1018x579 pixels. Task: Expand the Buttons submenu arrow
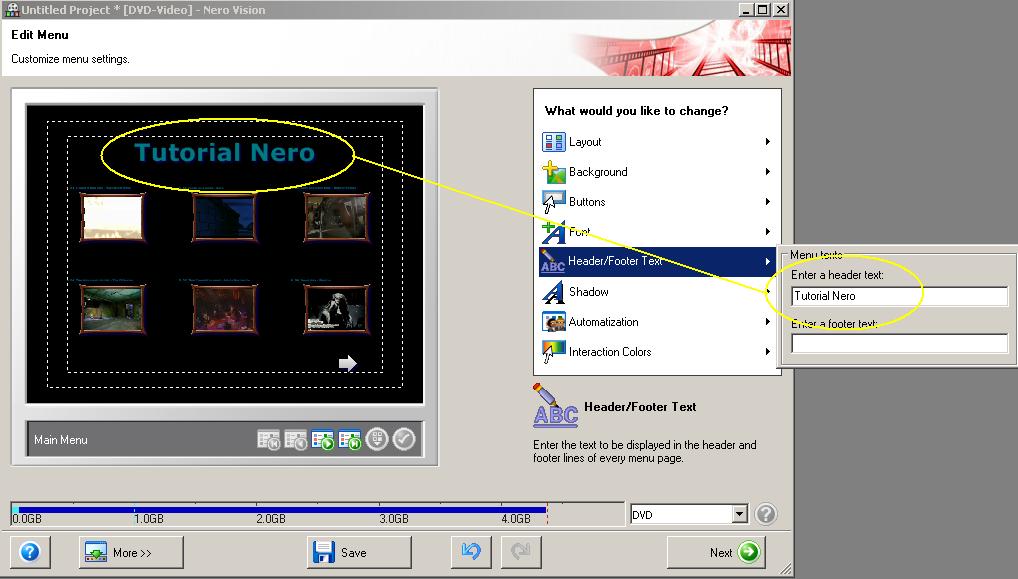[767, 202]
